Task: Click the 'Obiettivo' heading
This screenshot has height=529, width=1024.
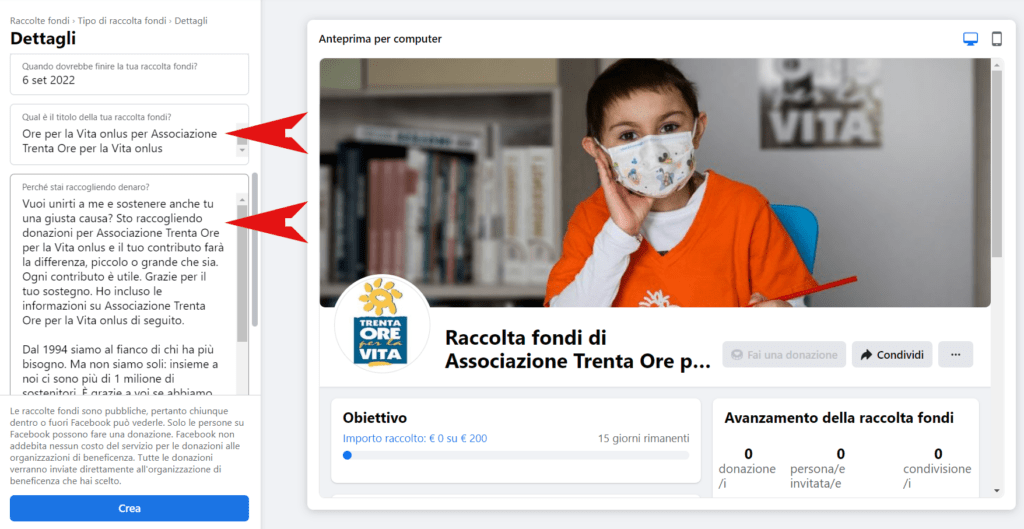Action: [x=375, y=417]
